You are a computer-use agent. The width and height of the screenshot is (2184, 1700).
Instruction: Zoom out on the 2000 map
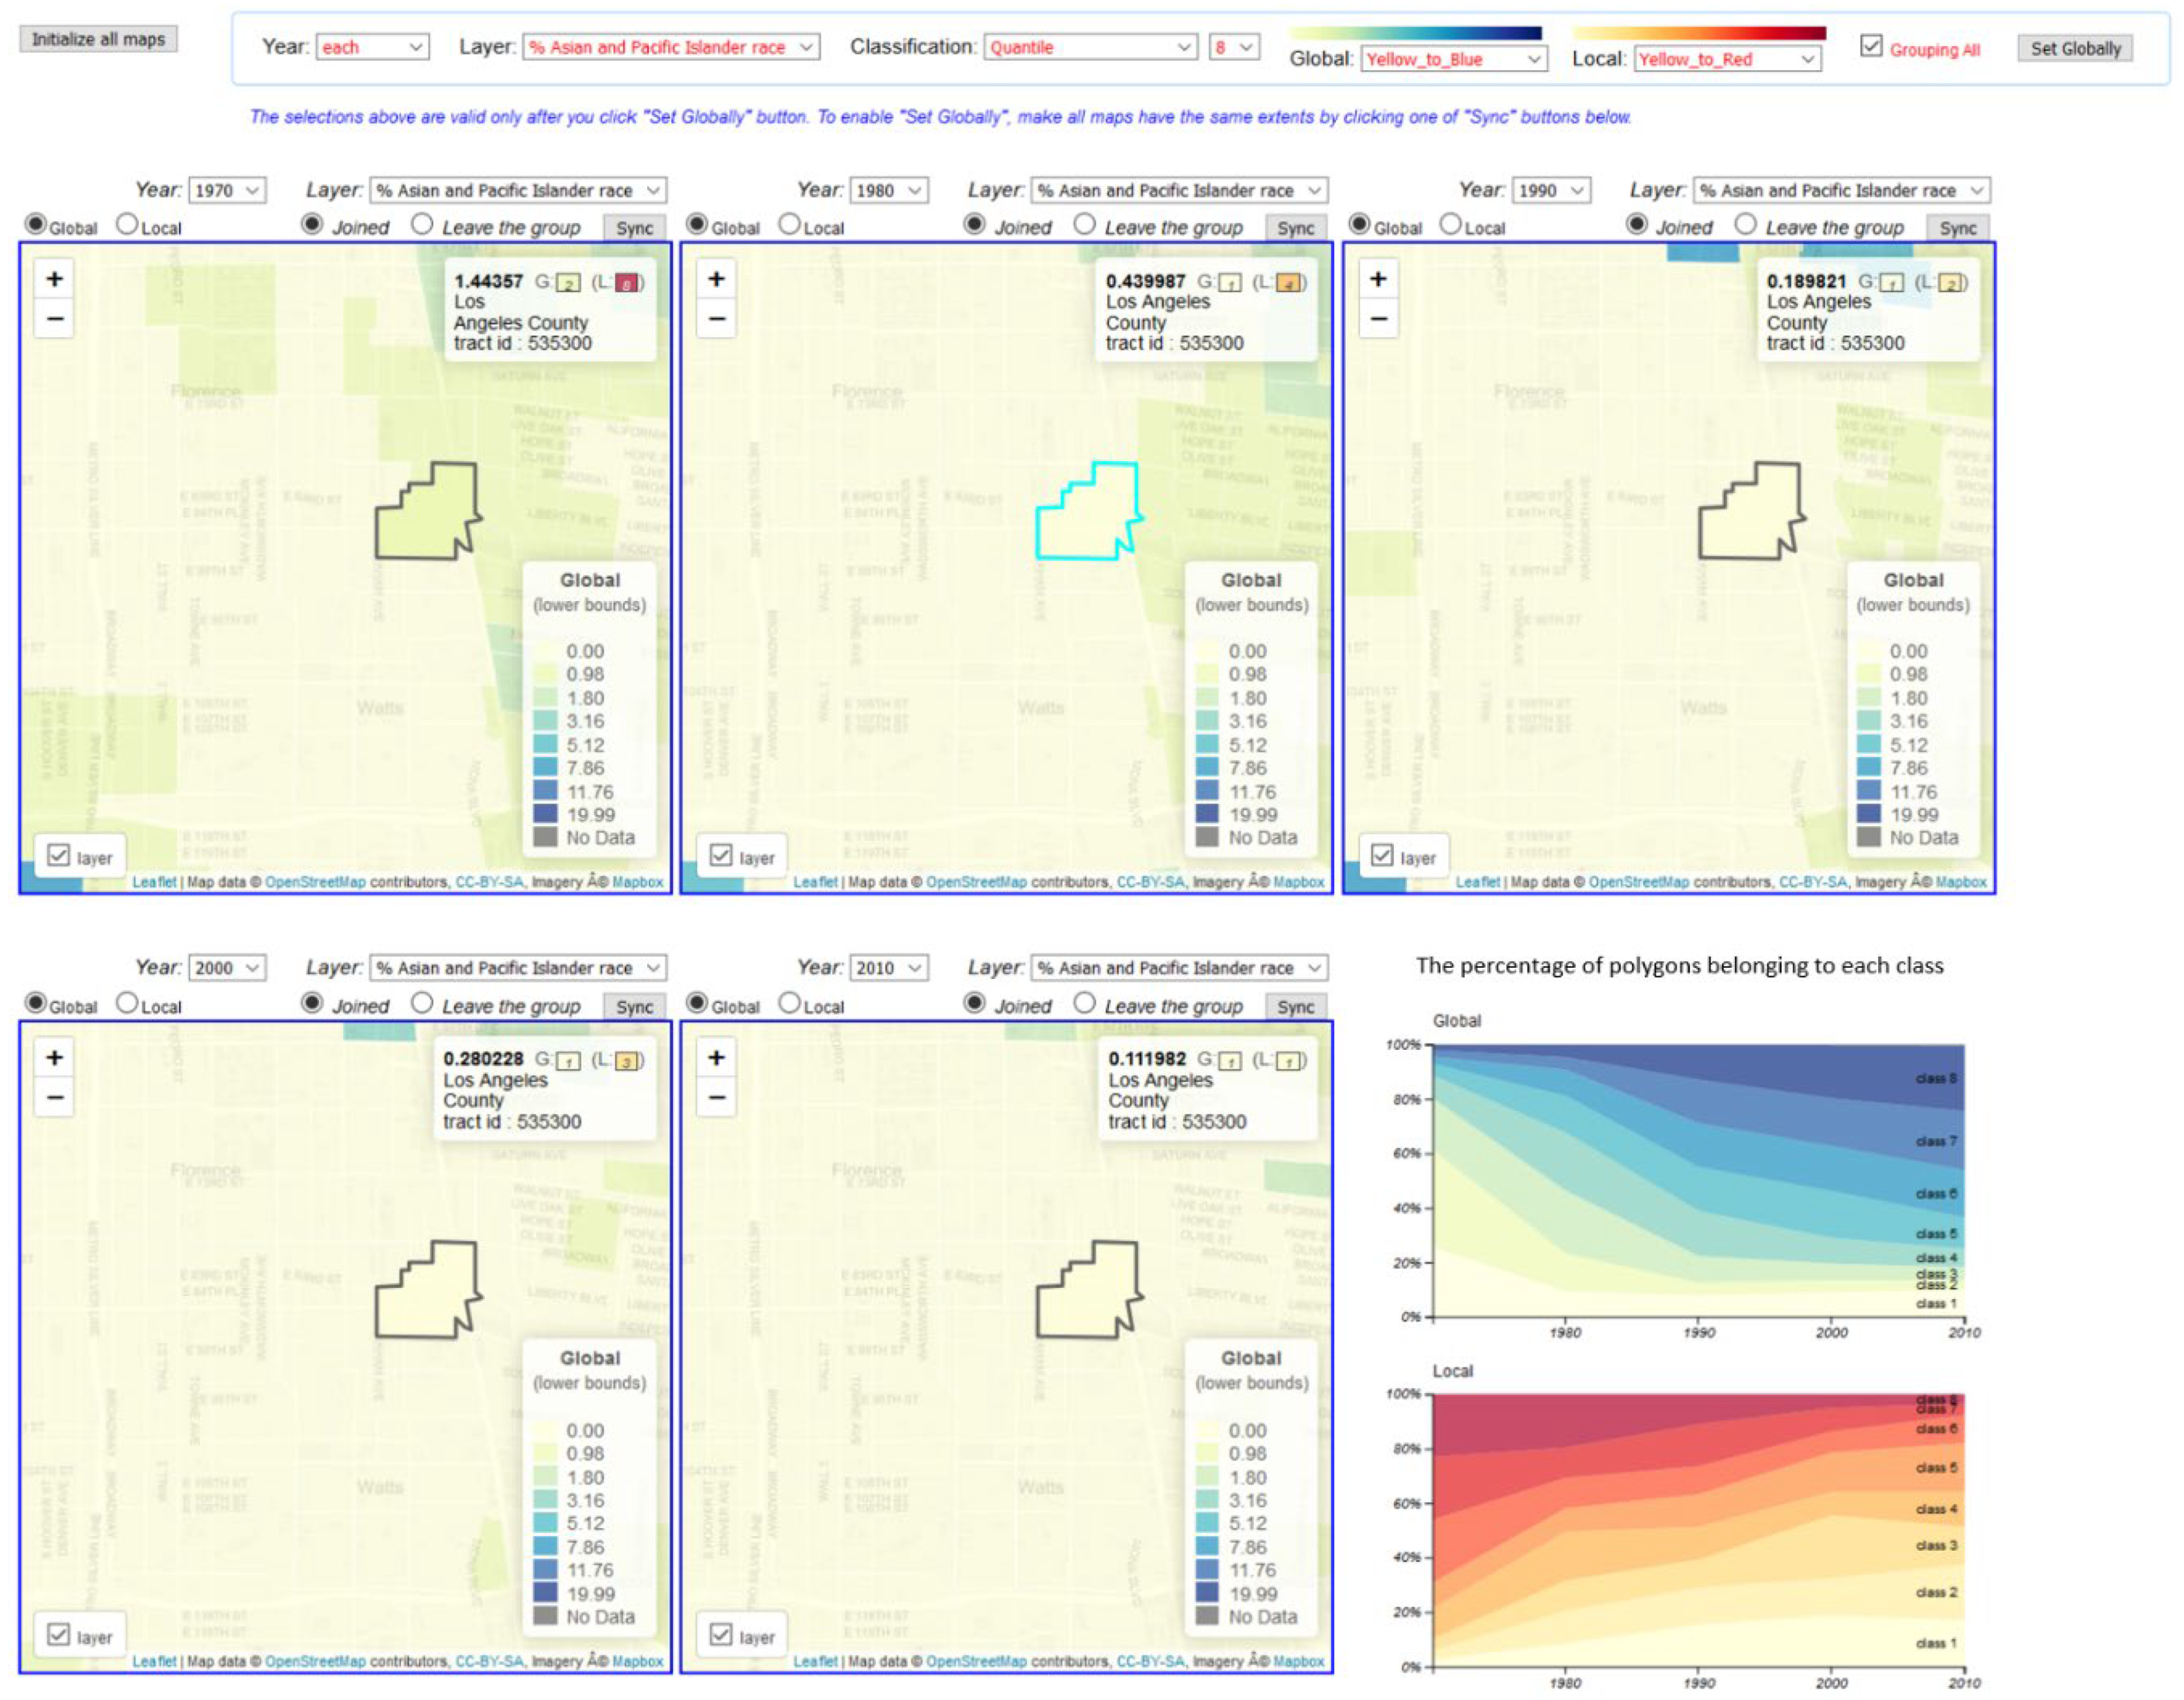(x=55, y=1098)
